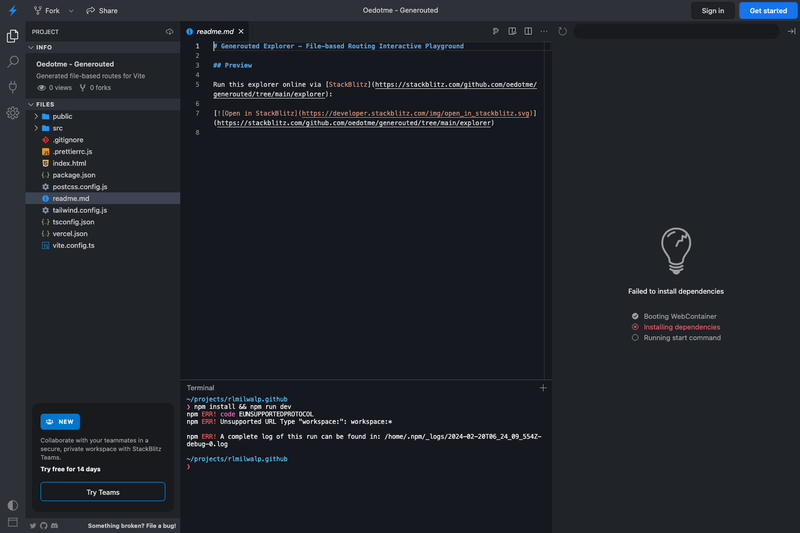
Task: Click the Discord icon in footer
Action: [x=55, y=526]
